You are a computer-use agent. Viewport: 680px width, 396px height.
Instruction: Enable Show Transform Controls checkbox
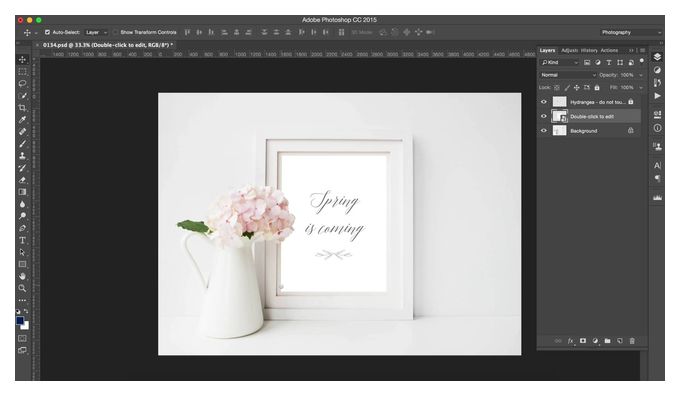pos(115,32)
